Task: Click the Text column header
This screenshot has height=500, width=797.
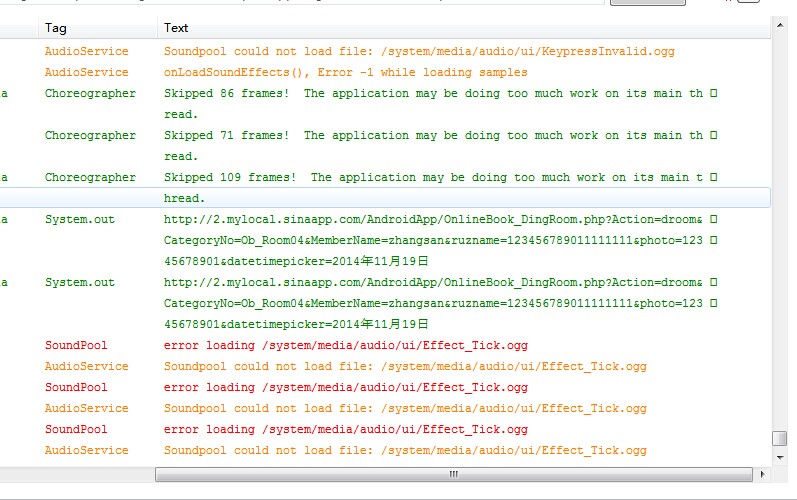Action: pos(464,28)
